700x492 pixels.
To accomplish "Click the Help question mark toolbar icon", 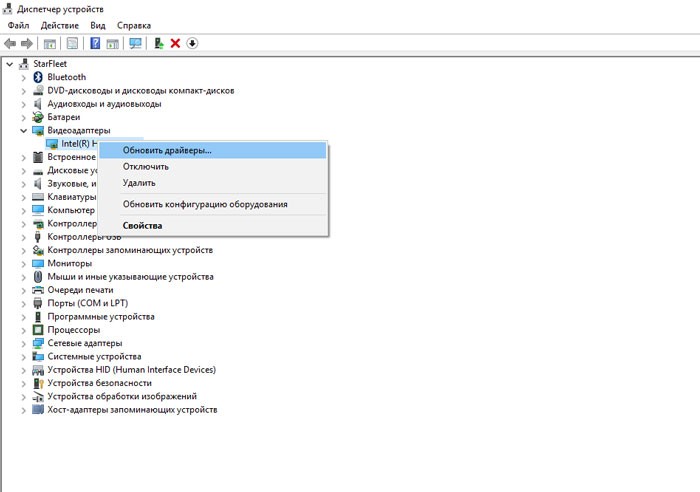I will (95, 43).
